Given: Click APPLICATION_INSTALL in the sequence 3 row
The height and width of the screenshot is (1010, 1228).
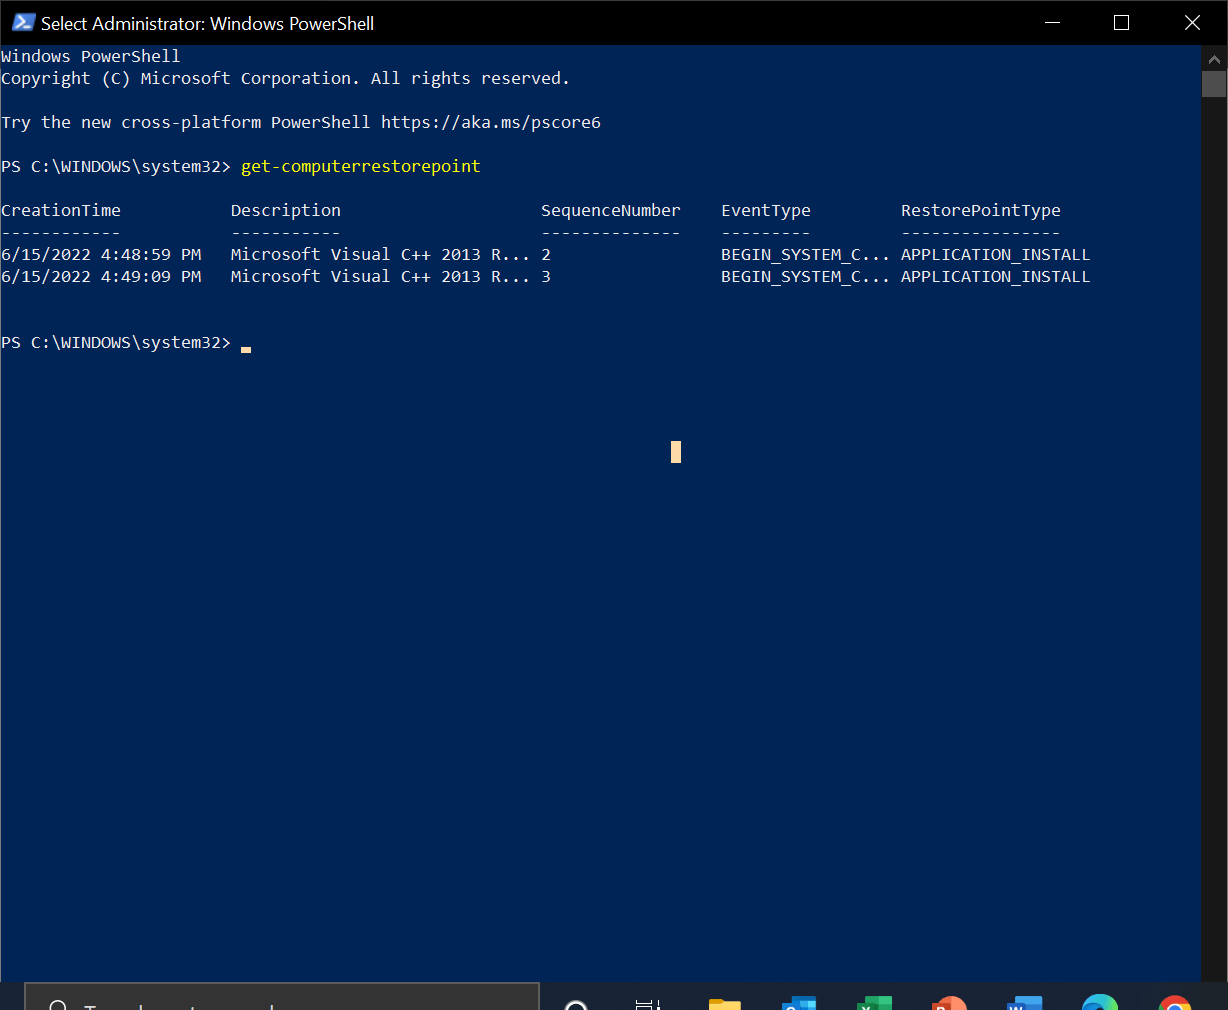Looking at the screenshot, I should (996, 277).
